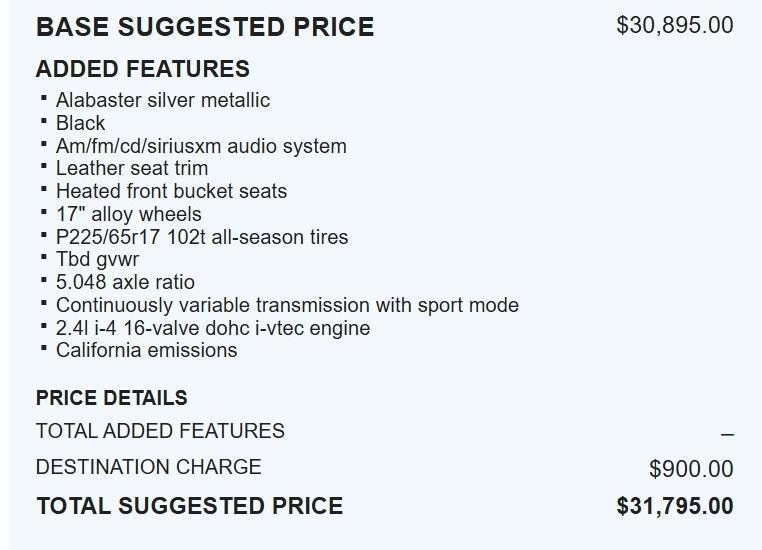This screenshot has height=550, width=762.
Task: Click the Destination Charge label
Action: coord(148,467)
